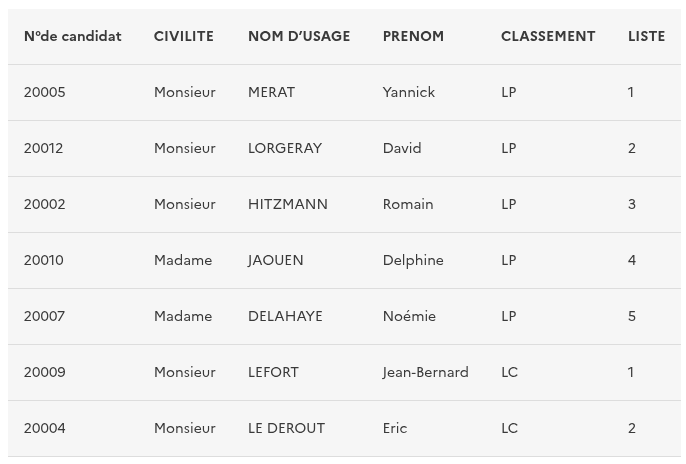Select the surname MERAT
The height and width of the screenshot is (464, 686).
[271, 92]
